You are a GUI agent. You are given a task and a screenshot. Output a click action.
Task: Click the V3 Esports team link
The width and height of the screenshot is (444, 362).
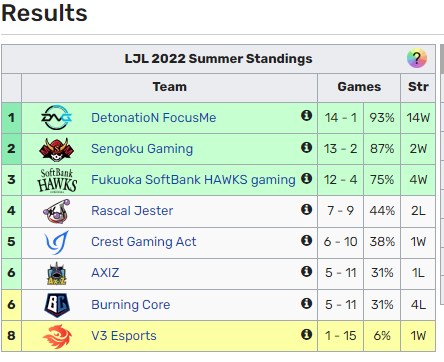tap(124, 336)
